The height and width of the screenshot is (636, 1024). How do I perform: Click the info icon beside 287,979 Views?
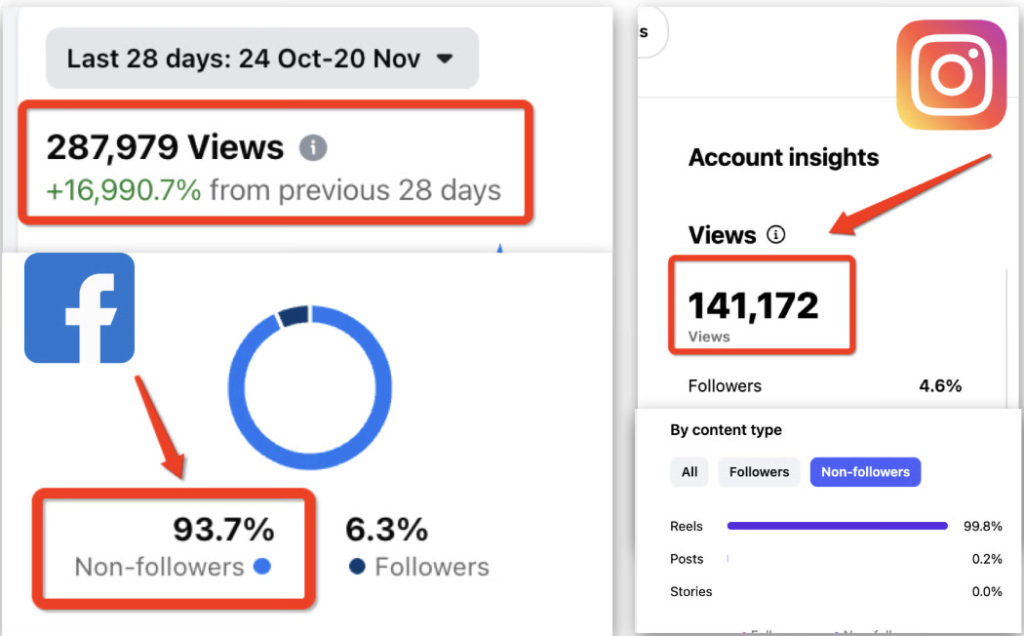313,149
